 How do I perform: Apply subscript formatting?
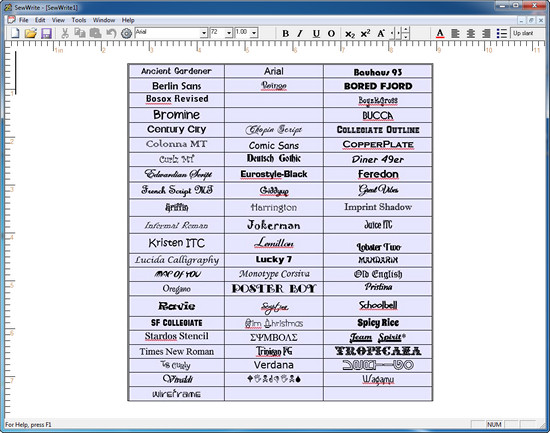[350, 34]
